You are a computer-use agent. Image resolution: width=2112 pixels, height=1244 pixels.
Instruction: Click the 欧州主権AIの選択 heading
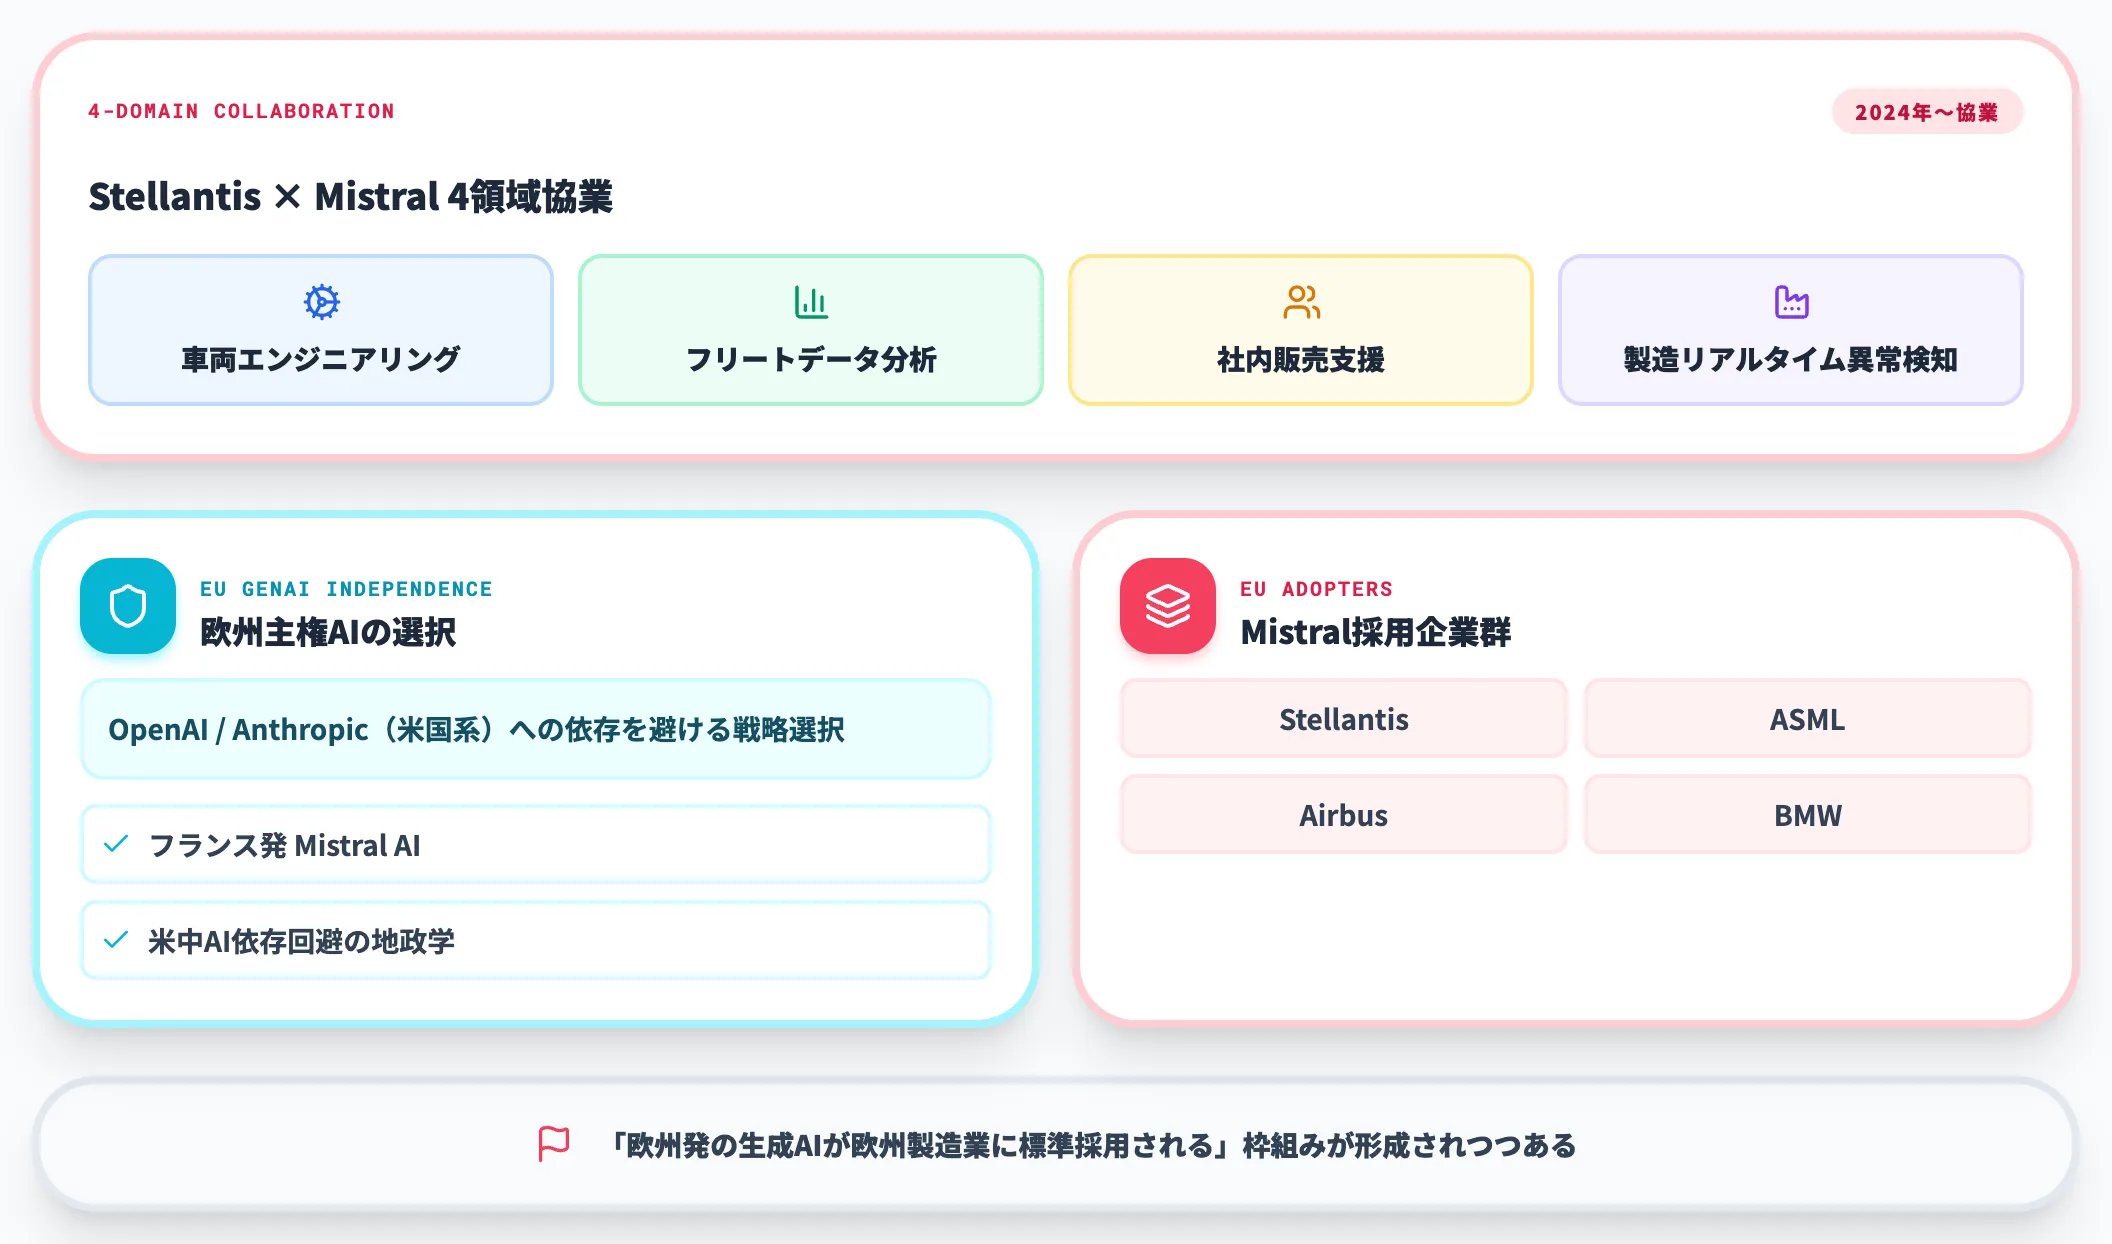(x=328, y=632)
